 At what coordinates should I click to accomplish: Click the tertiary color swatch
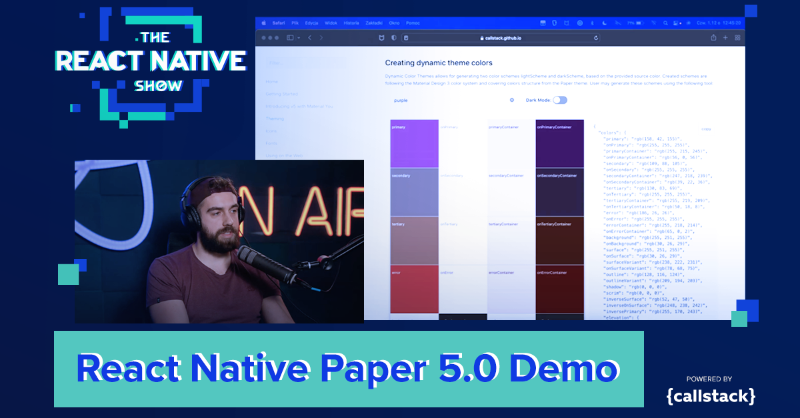pyautogui.click(x=414, y=241)
